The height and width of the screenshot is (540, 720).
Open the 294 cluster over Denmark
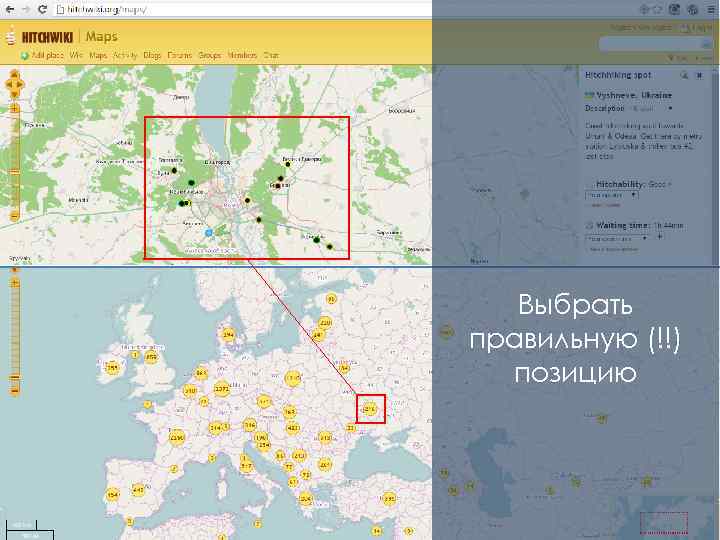coord(228,335)
